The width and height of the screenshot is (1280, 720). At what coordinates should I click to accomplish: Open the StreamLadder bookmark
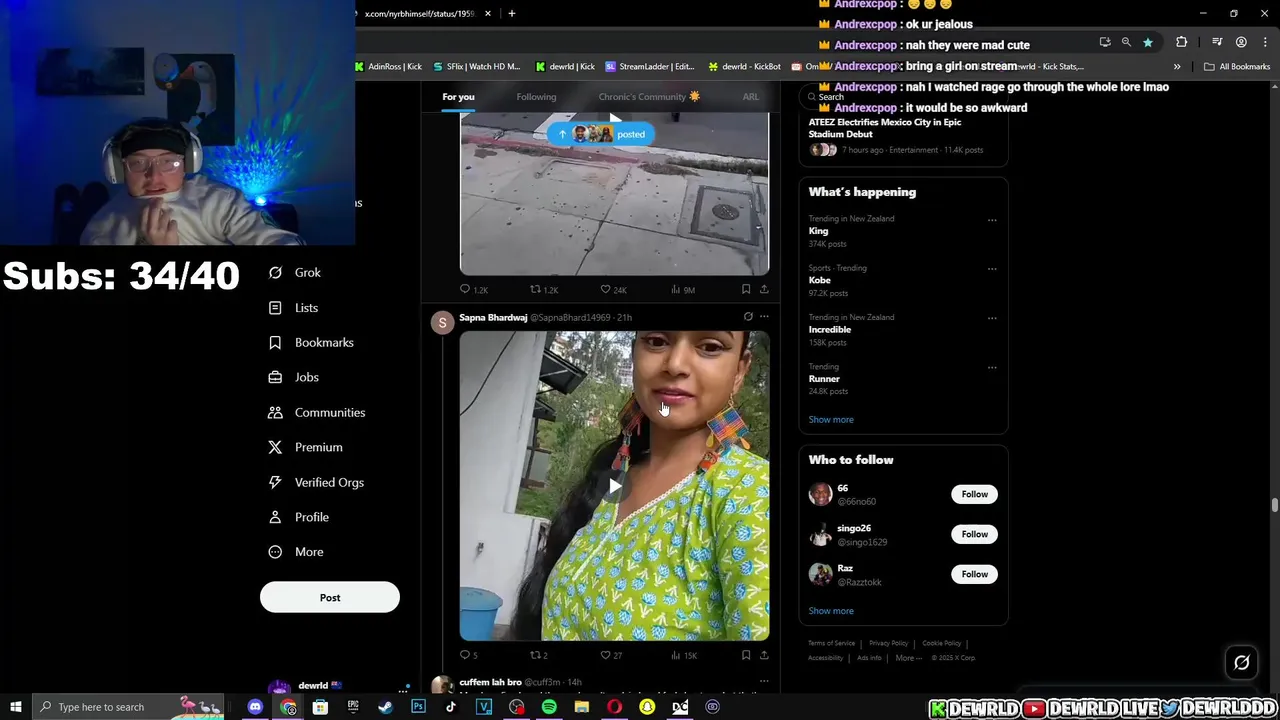tap(650, 66)
